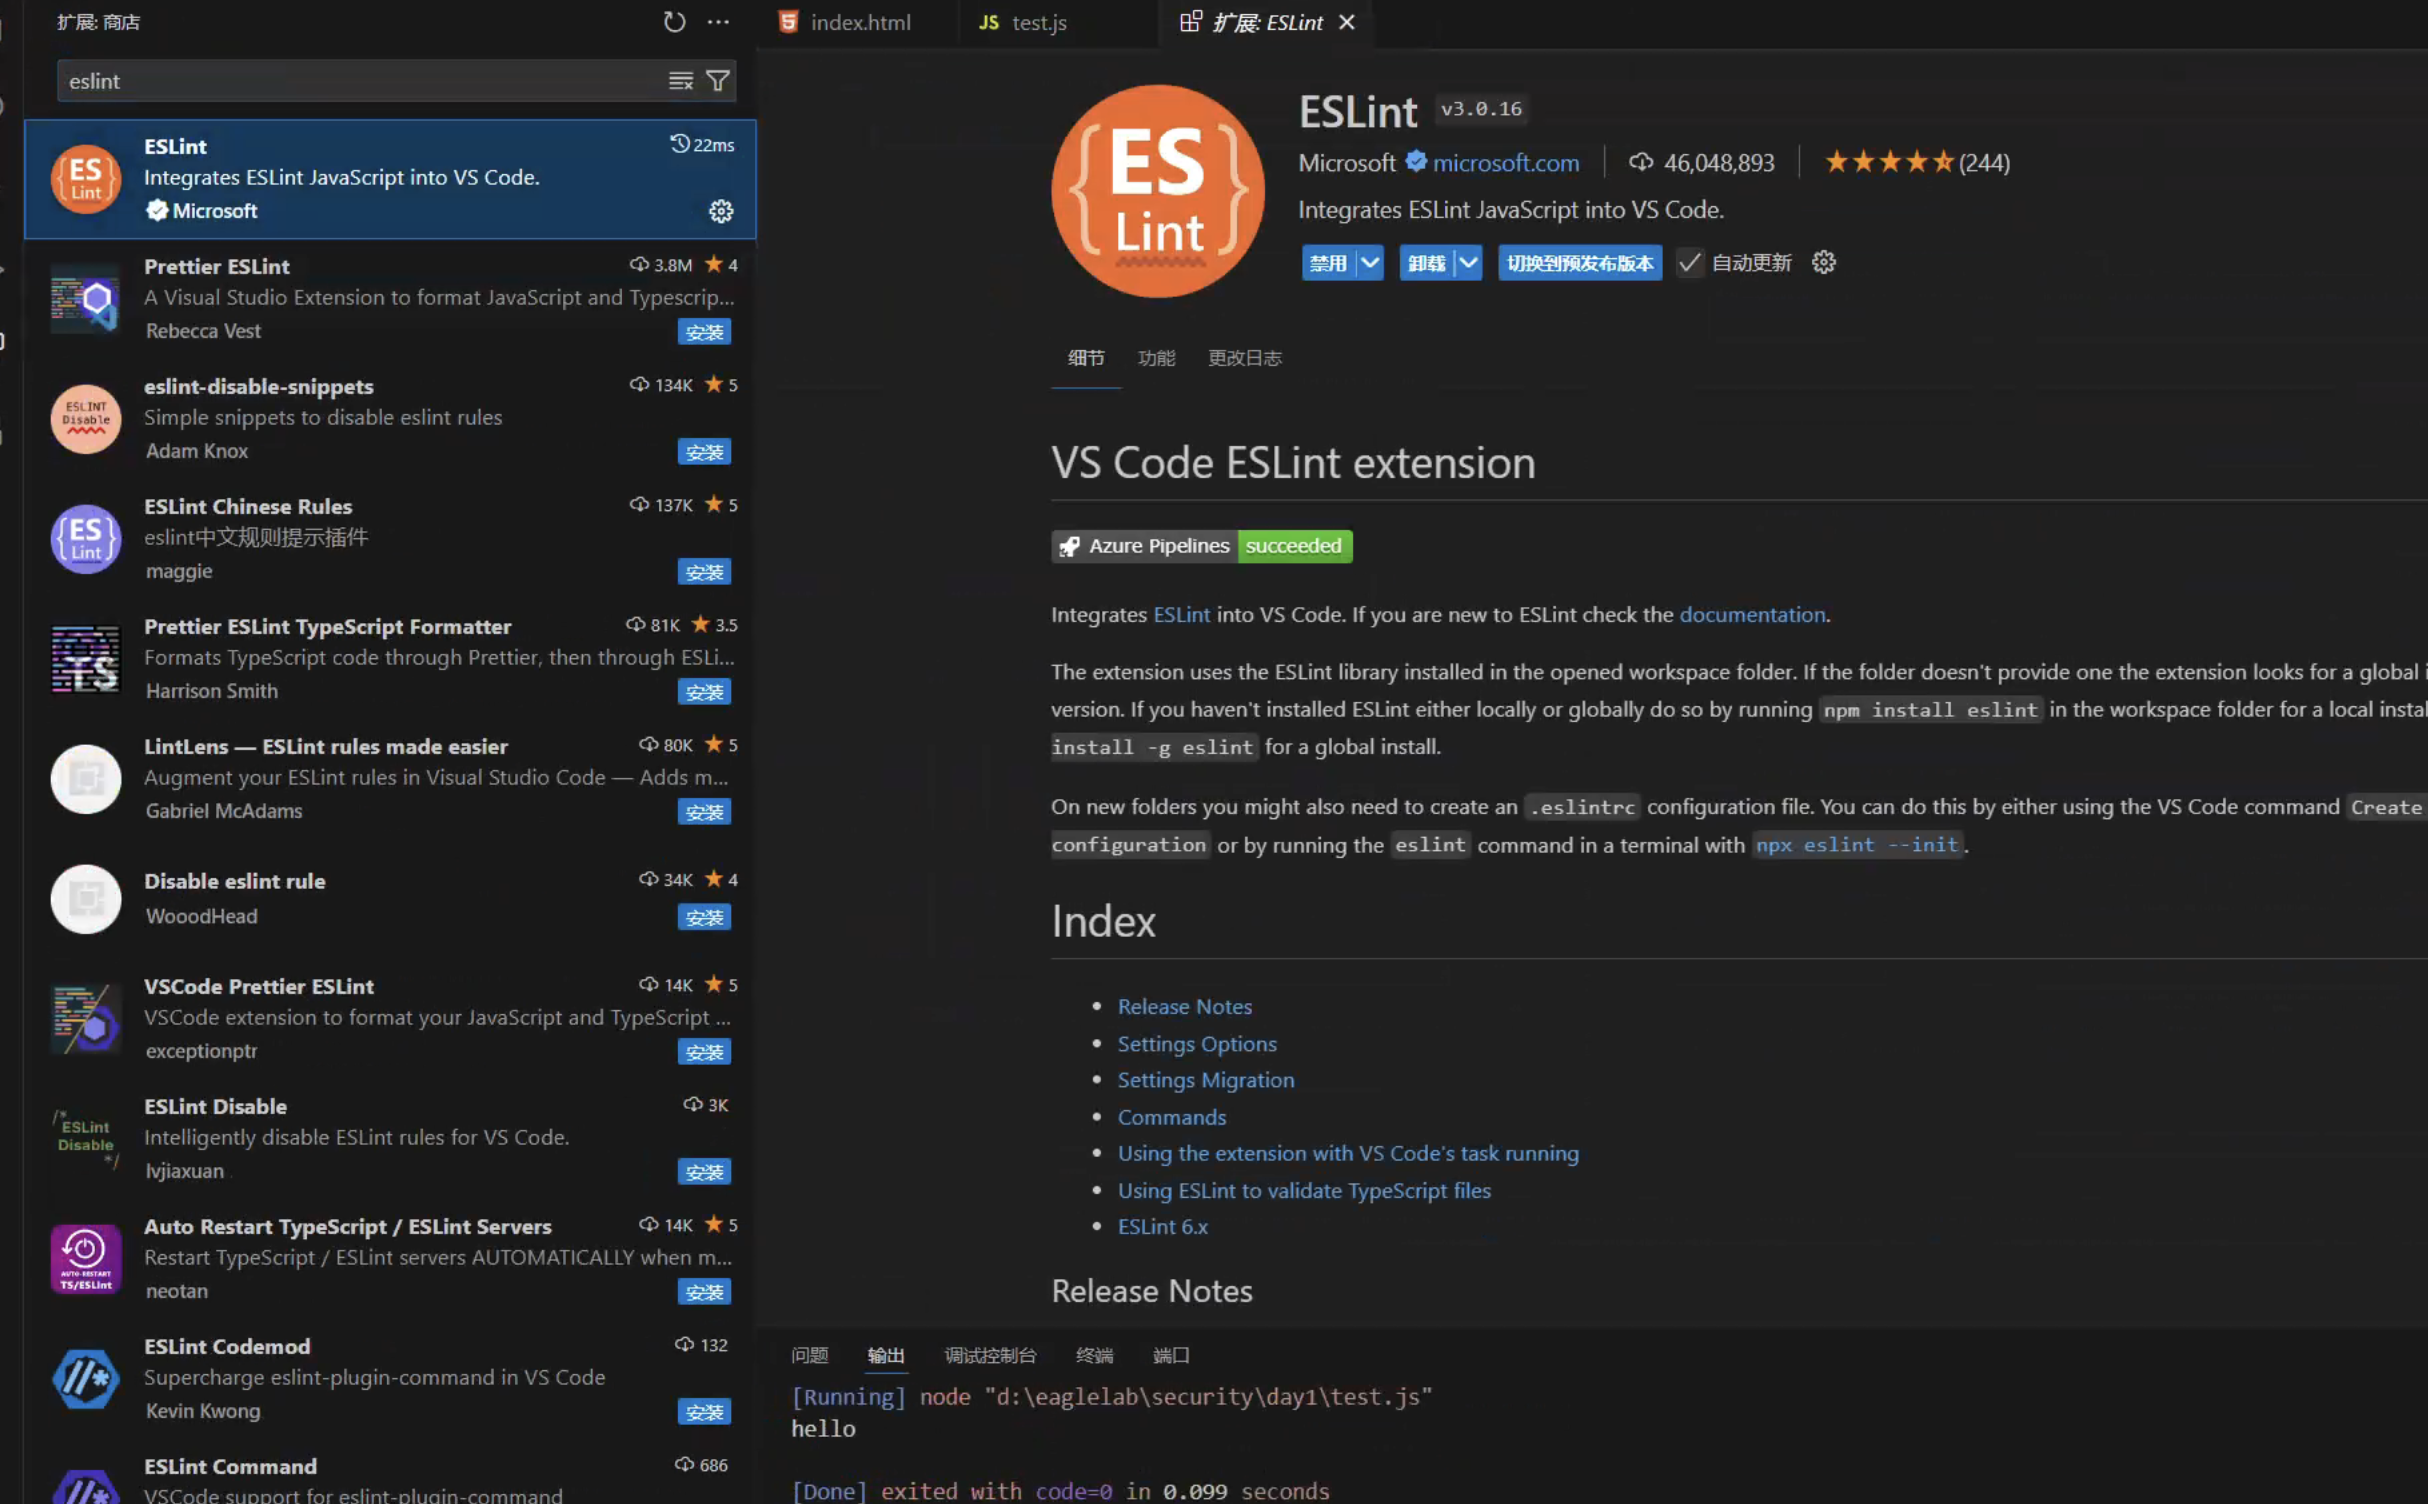Click the large ESLint extension logo
Screen dimensions: 2428x1504
click(x=1157, y=191)
